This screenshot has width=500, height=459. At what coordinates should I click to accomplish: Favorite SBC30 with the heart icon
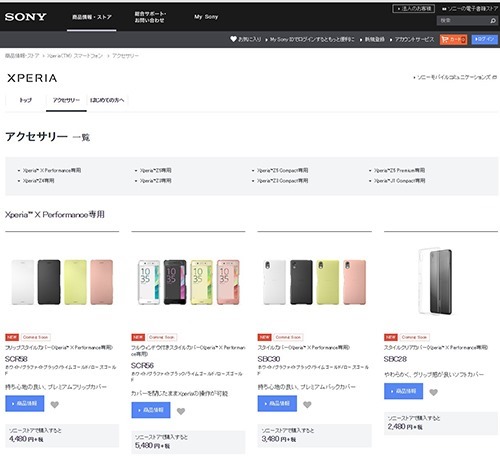(307, 405)
